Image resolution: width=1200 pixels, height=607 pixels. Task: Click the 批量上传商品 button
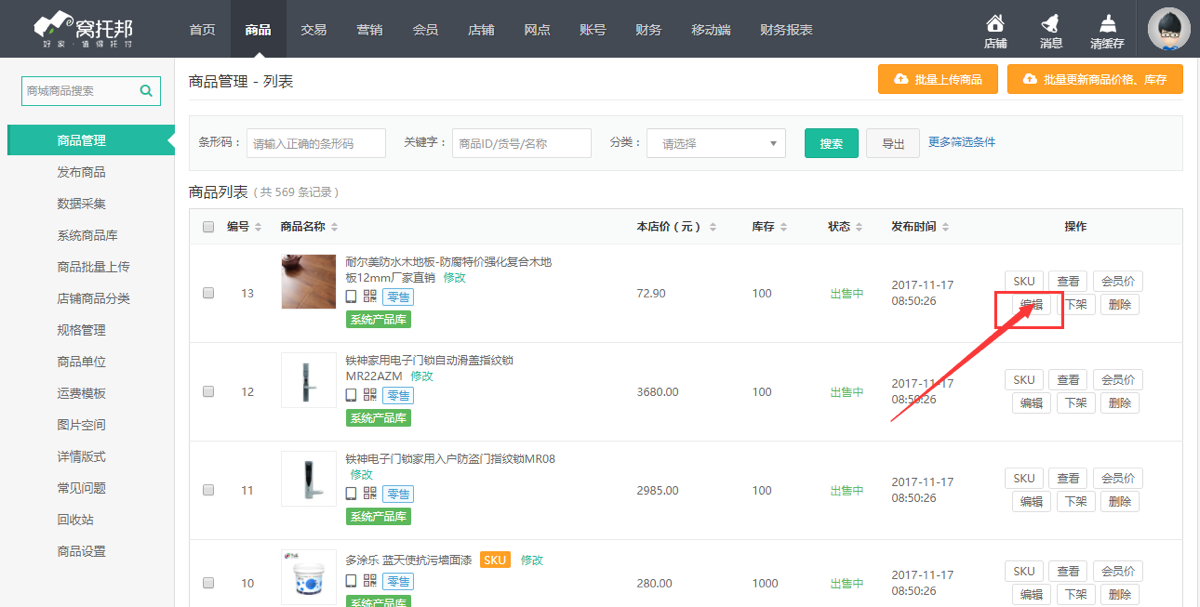pos(938,79)
